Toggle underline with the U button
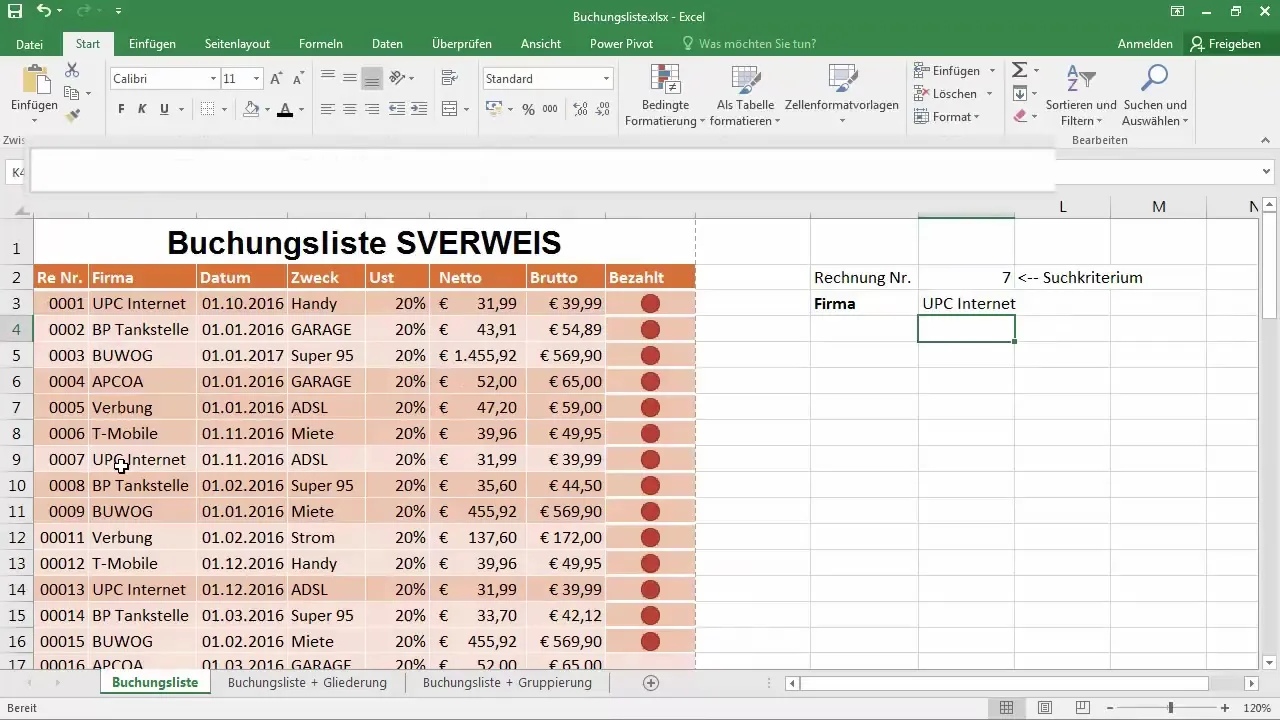This screenshot has width=1280, height=720. pos(165,109)
